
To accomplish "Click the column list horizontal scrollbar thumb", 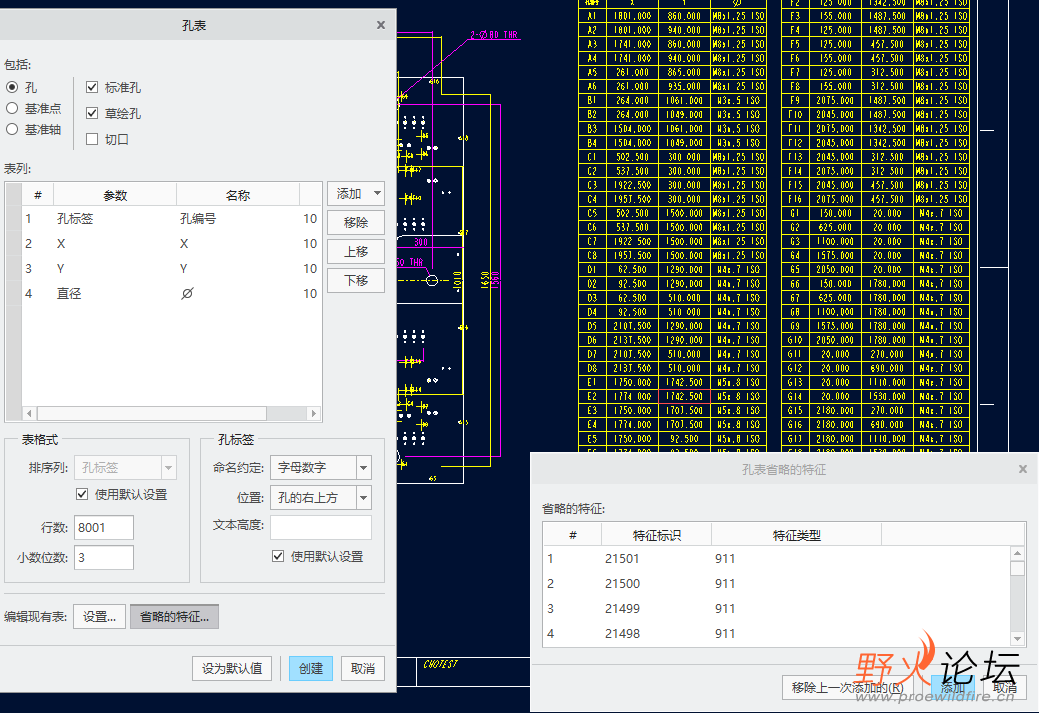I will click(x=152, y=413).
